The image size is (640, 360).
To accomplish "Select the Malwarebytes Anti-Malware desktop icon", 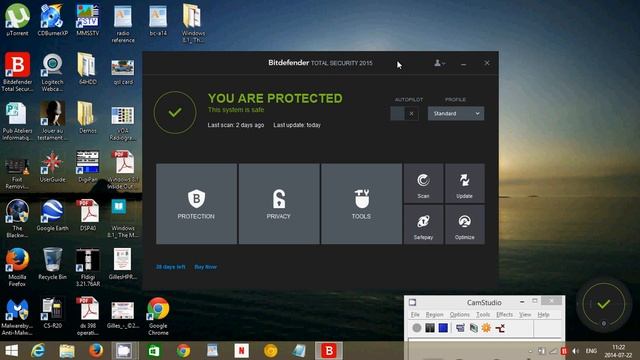I will tap(17, 317).
